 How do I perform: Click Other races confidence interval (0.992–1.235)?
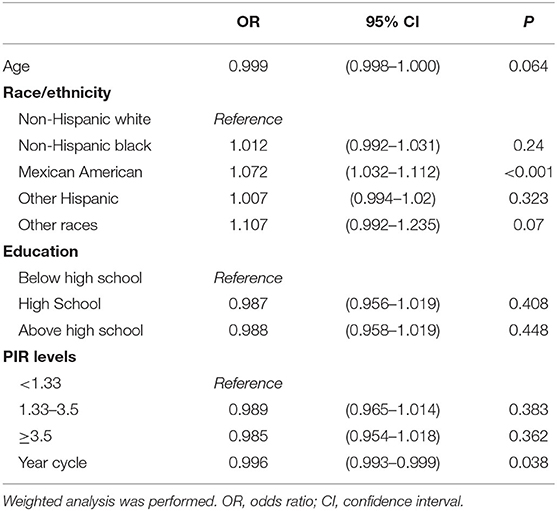(393, 225)
